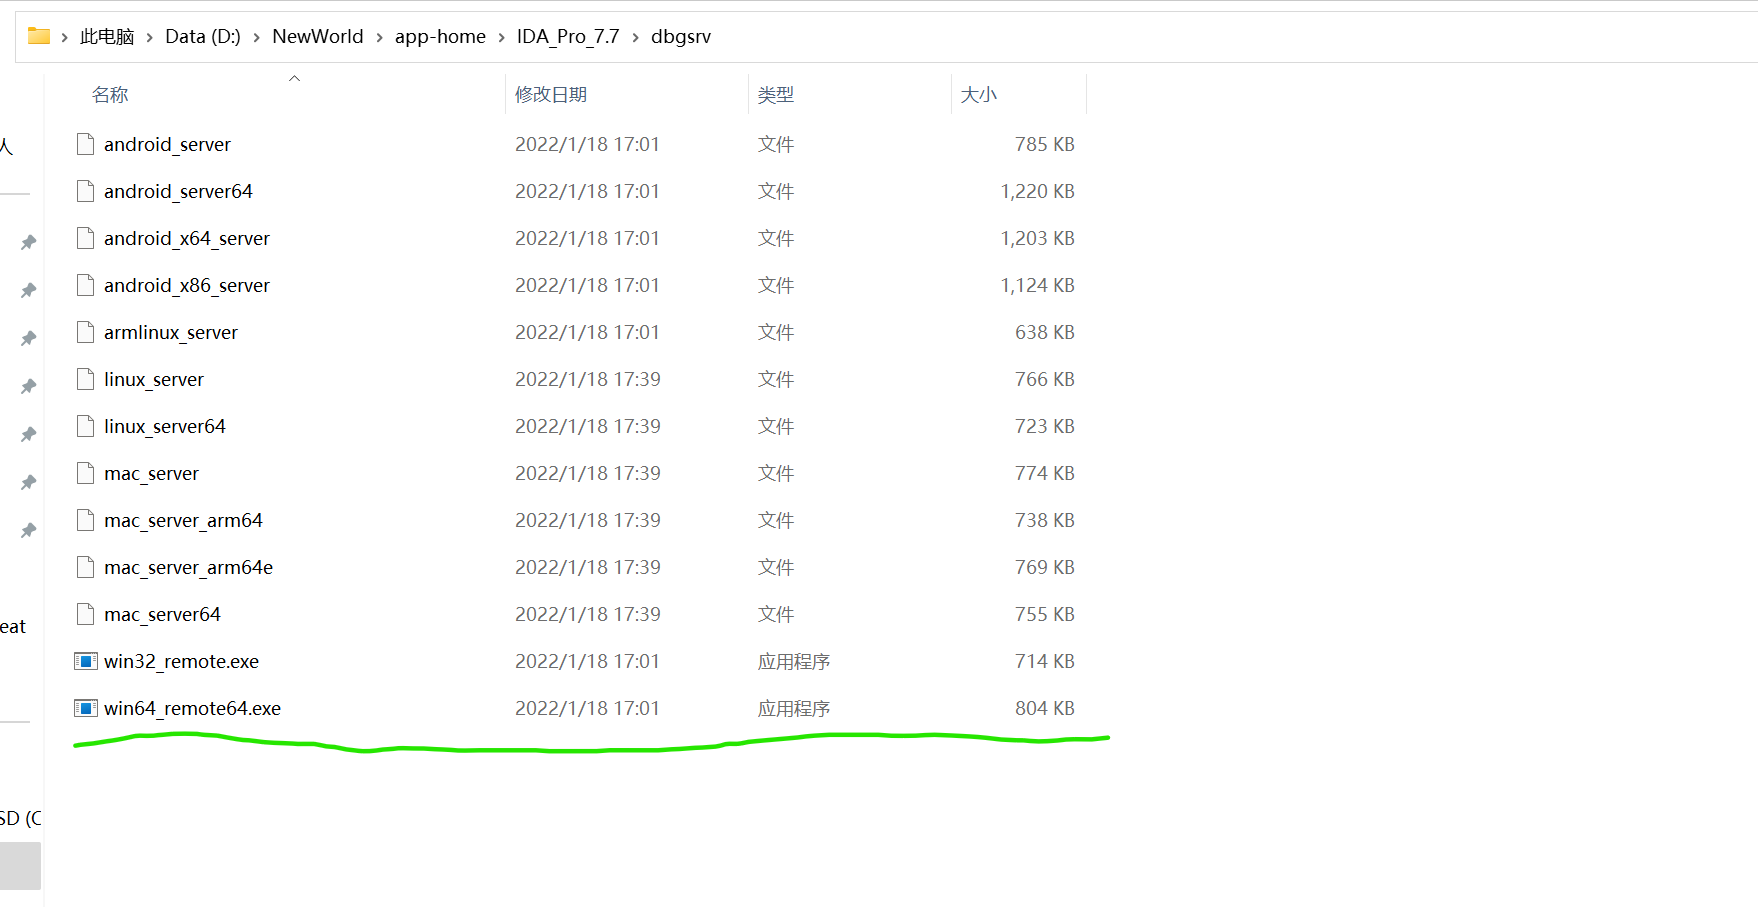
Task: Unpin the top pinned item in the sidebar
Action: [x=28, y=241]
